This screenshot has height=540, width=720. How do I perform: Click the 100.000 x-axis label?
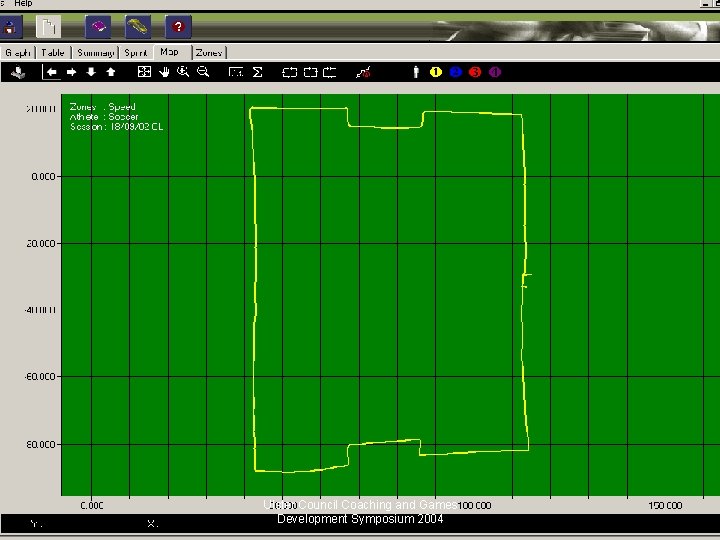474,506
